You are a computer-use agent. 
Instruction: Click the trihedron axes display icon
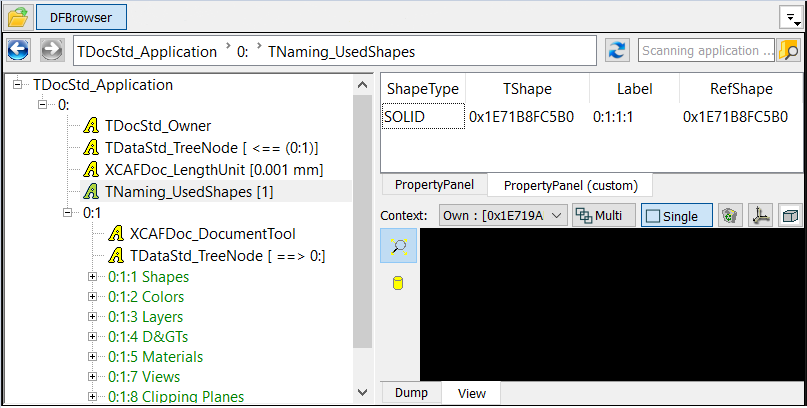click(x=760, y=215)
